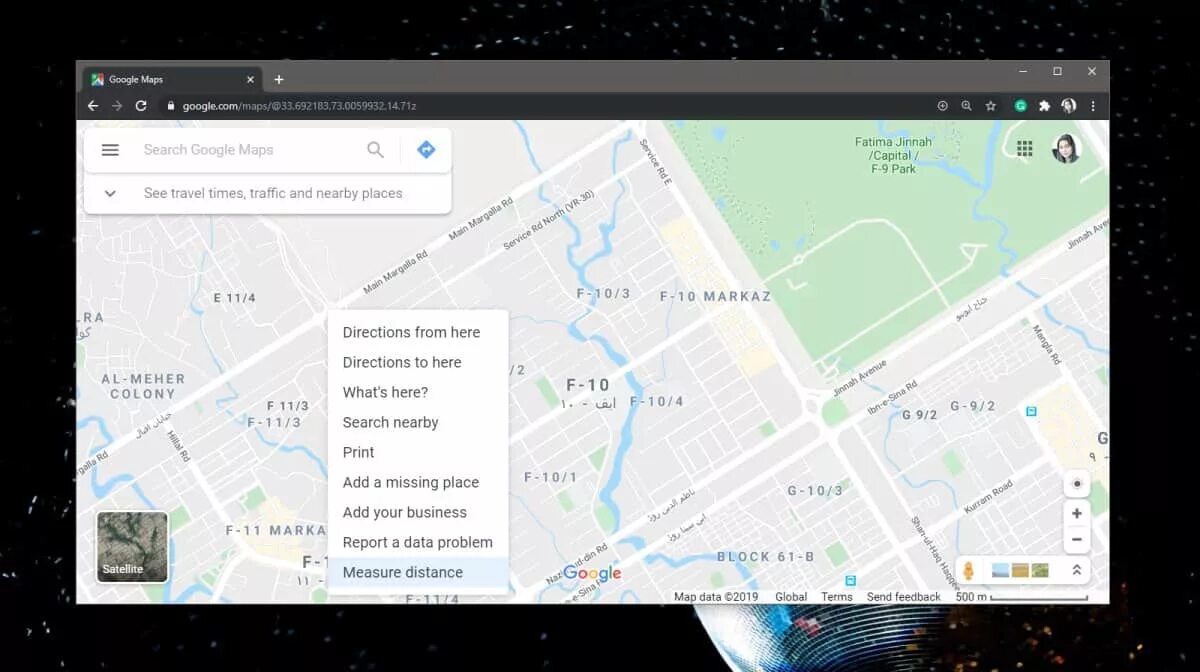
Task: Open Grammarly extension icon
Action: 1021,106
